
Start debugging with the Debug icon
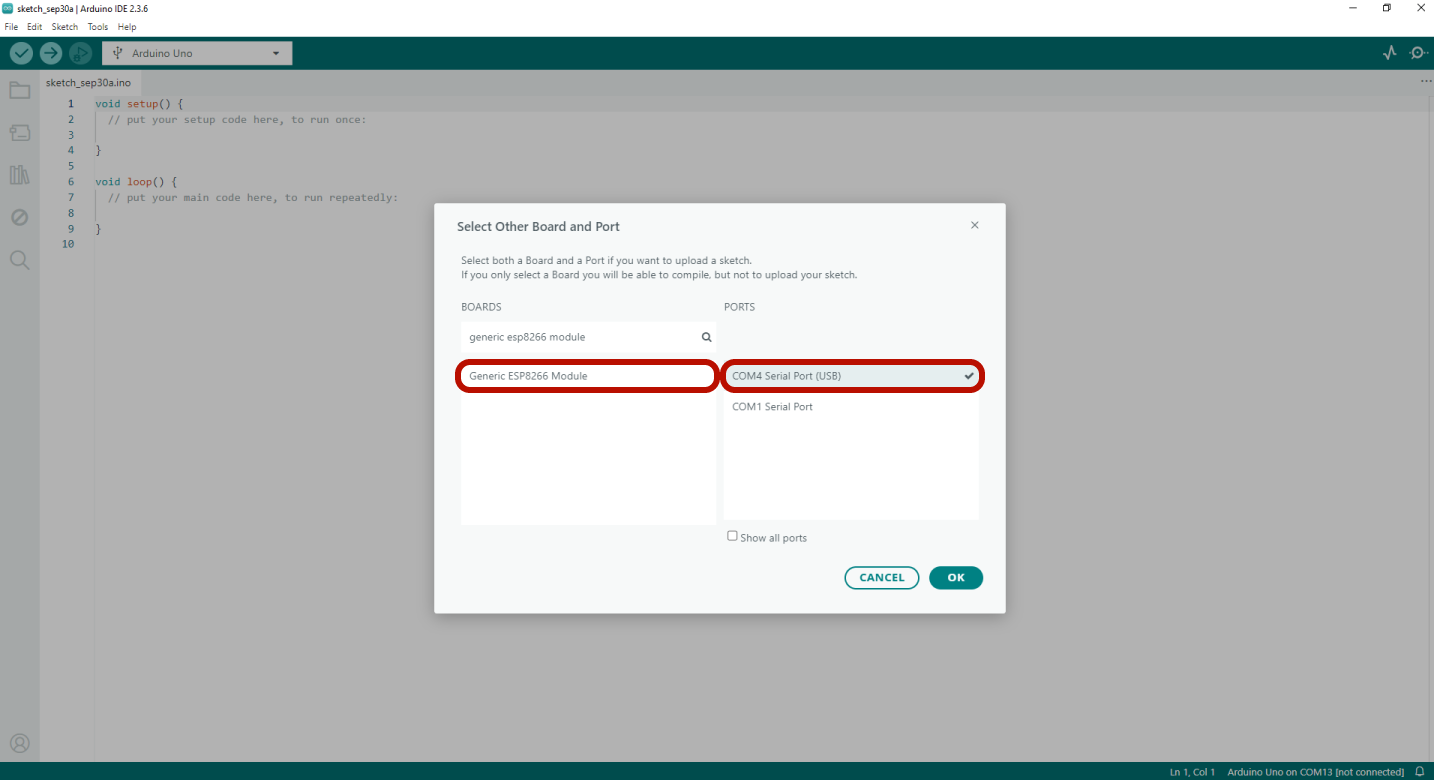coord(80,53)
